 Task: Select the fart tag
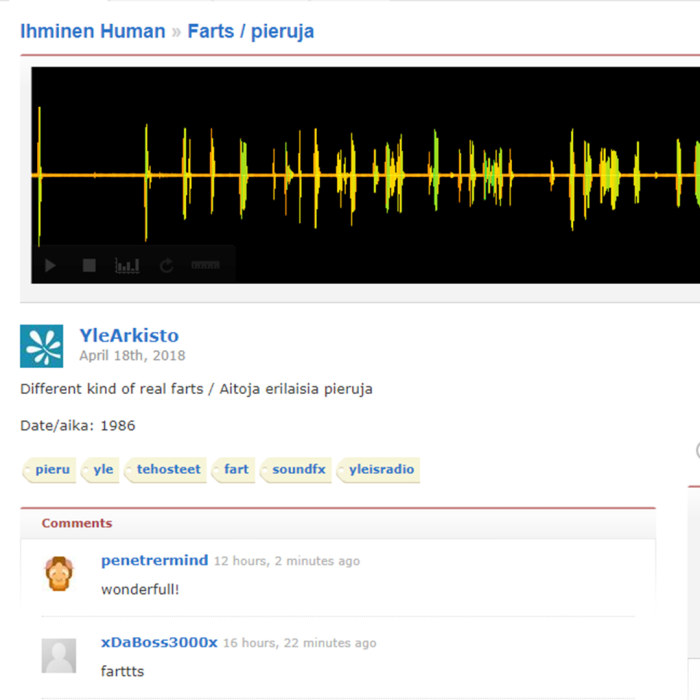click(233, 470)
